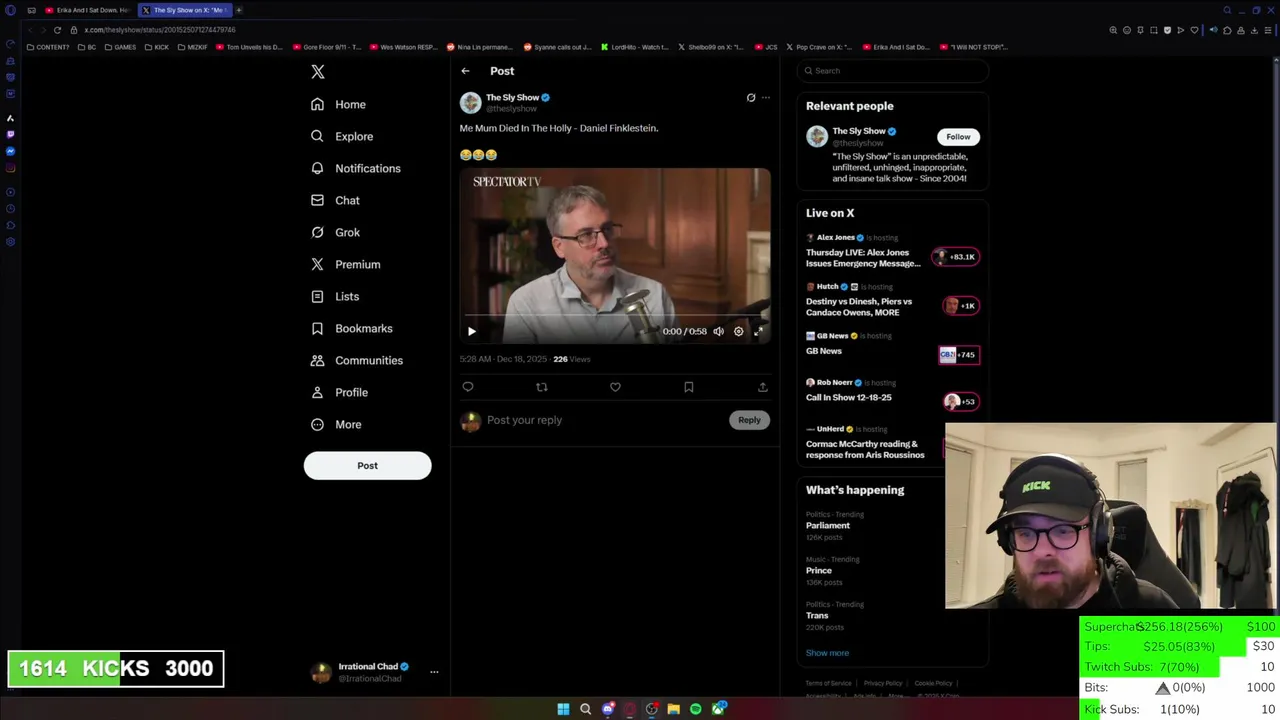Click the zoom magnifier icon in browser toolbar

point(1113,30)
